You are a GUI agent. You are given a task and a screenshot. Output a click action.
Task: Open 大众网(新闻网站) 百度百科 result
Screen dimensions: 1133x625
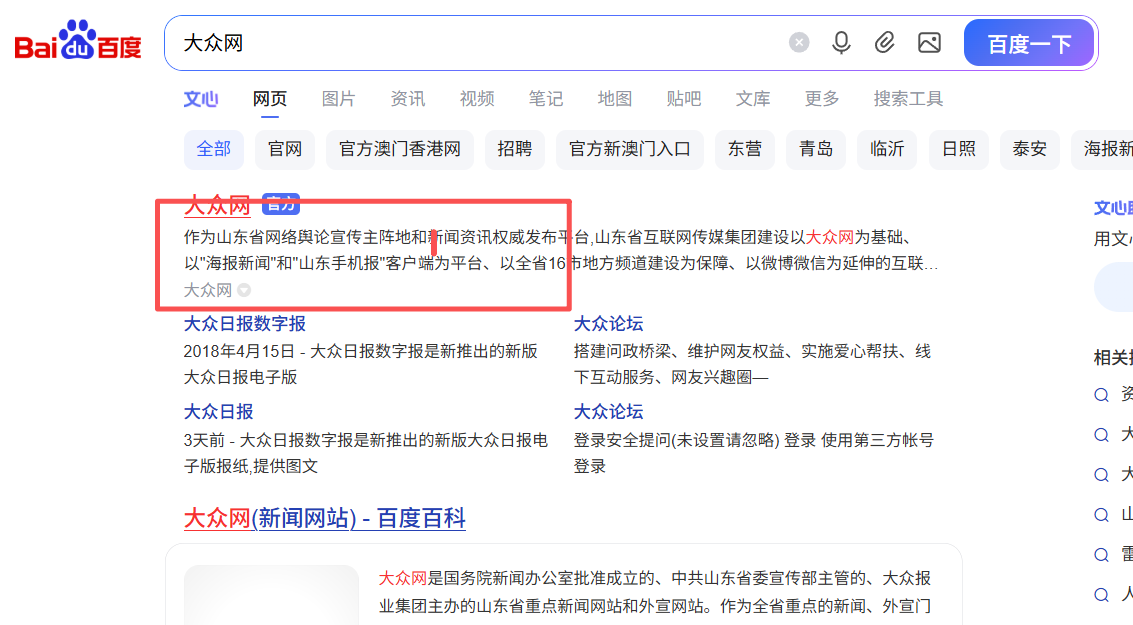click(x=324, y=519)
